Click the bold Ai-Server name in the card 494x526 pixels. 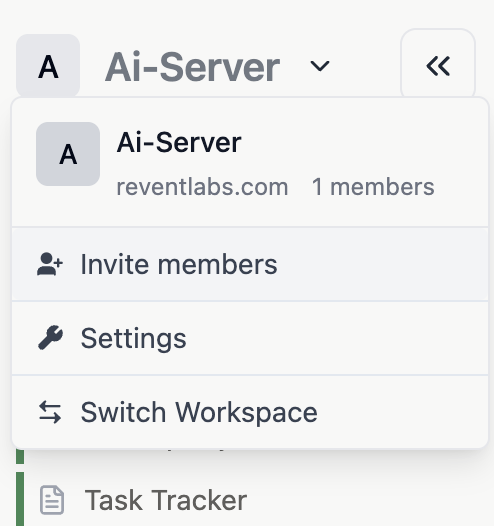tap(179, 143)
